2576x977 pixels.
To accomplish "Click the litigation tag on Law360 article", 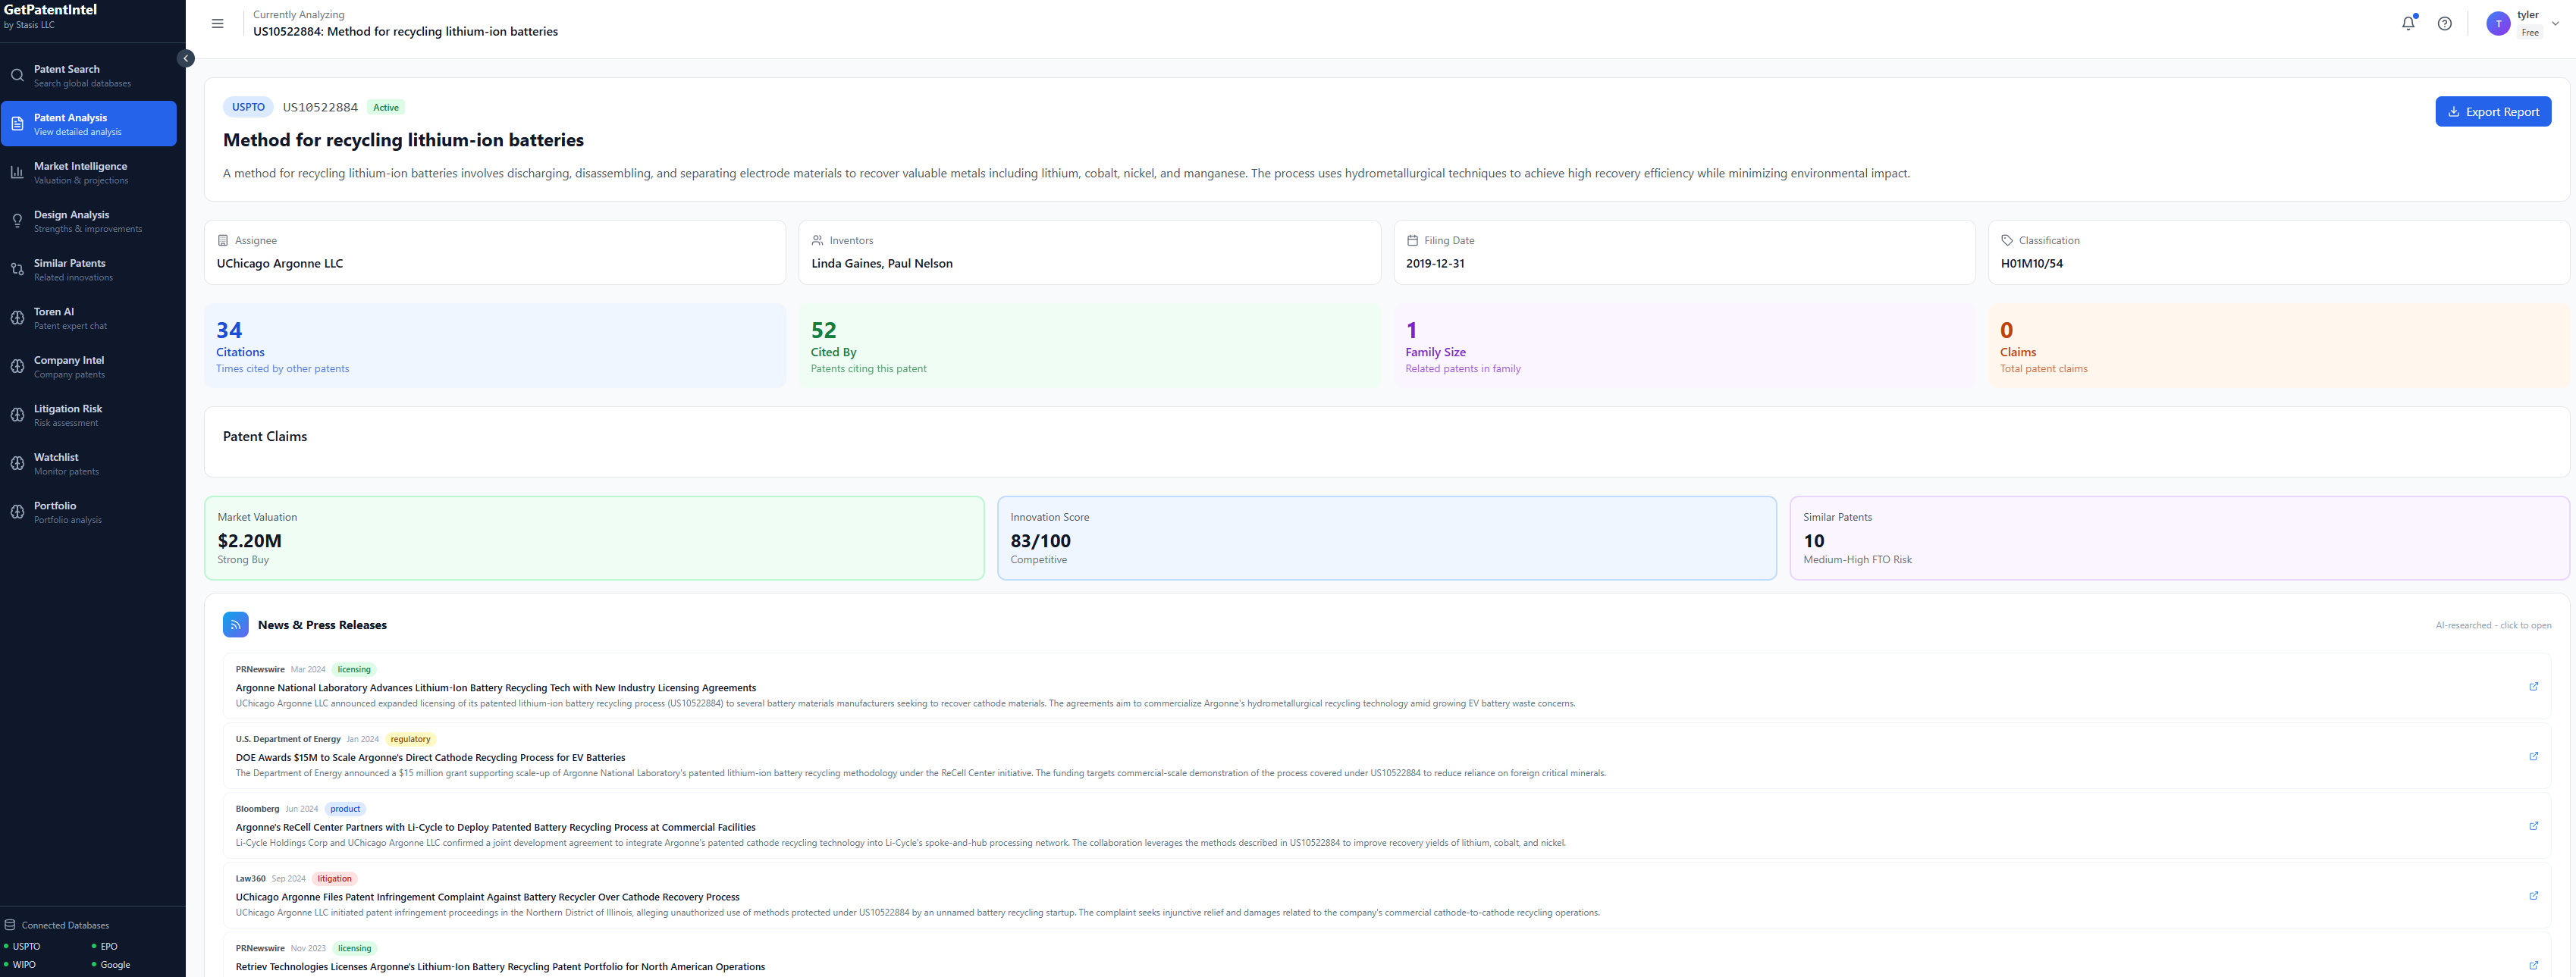I will tap(334, 879).
